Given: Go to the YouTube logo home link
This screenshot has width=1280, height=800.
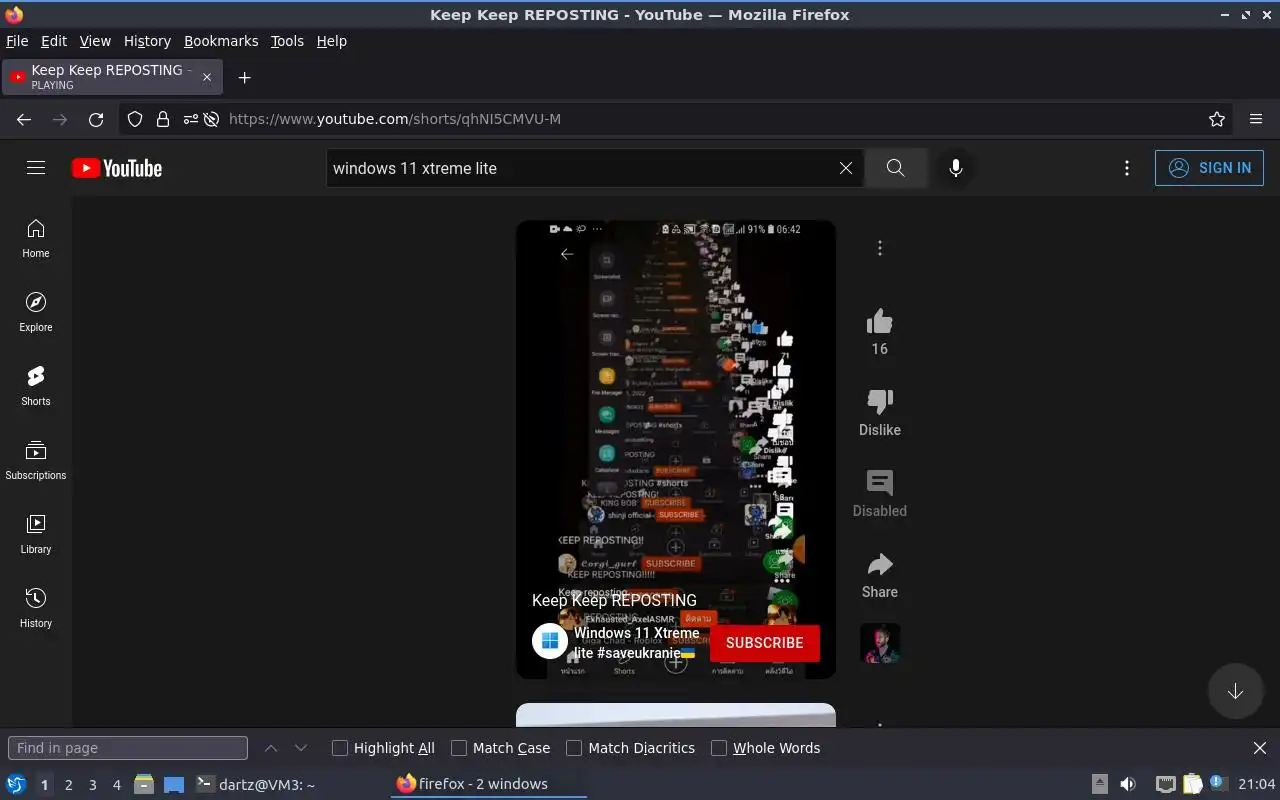Looking at the screenshot, I should [x=117, y=168].
